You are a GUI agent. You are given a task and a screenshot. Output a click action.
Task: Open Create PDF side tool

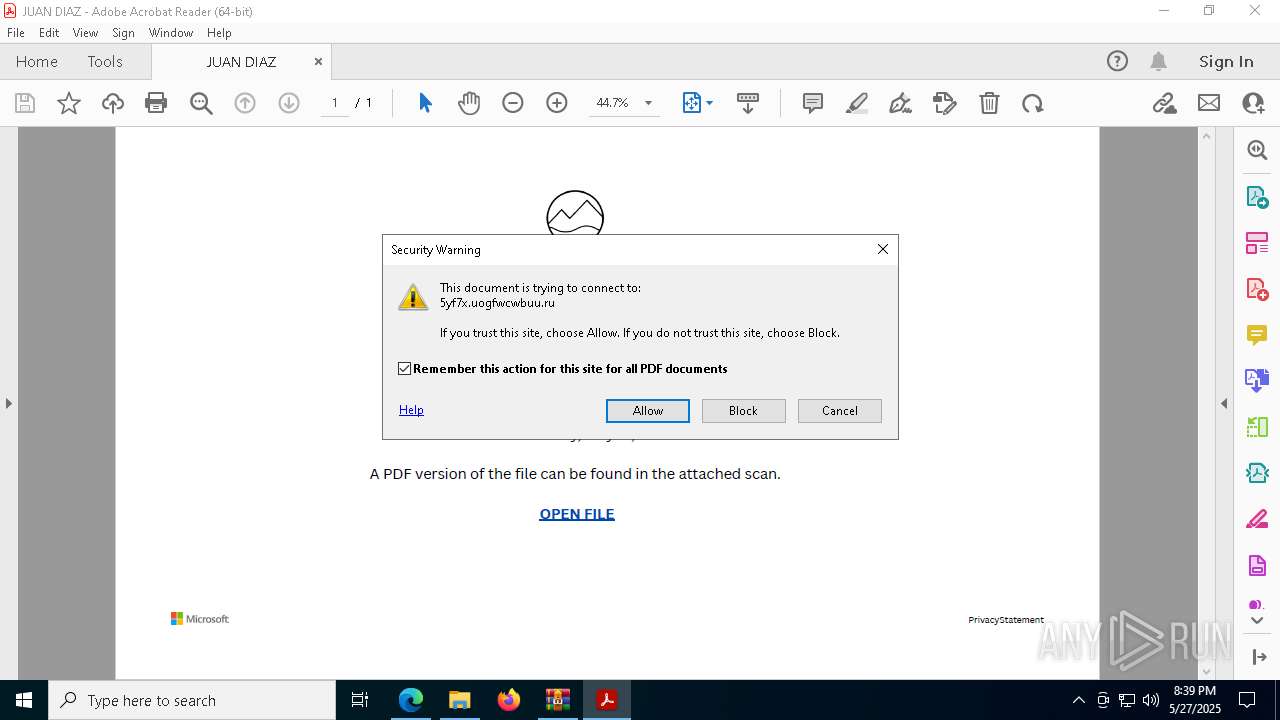1257,289
